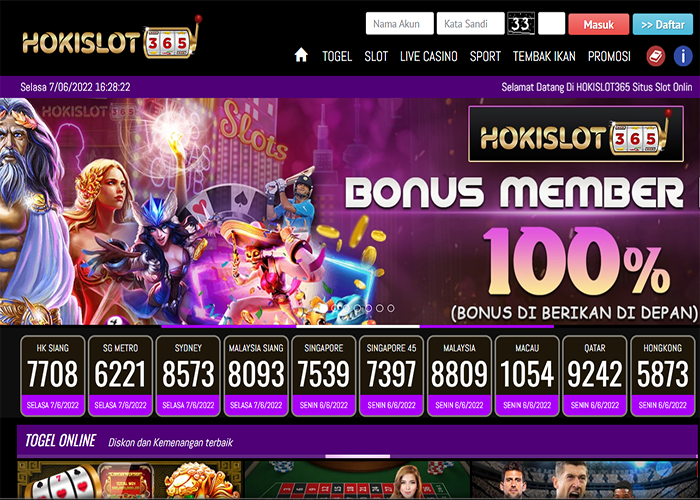
Task: Go to the LIVE CASINO section
Action: (x=429, y=56)
